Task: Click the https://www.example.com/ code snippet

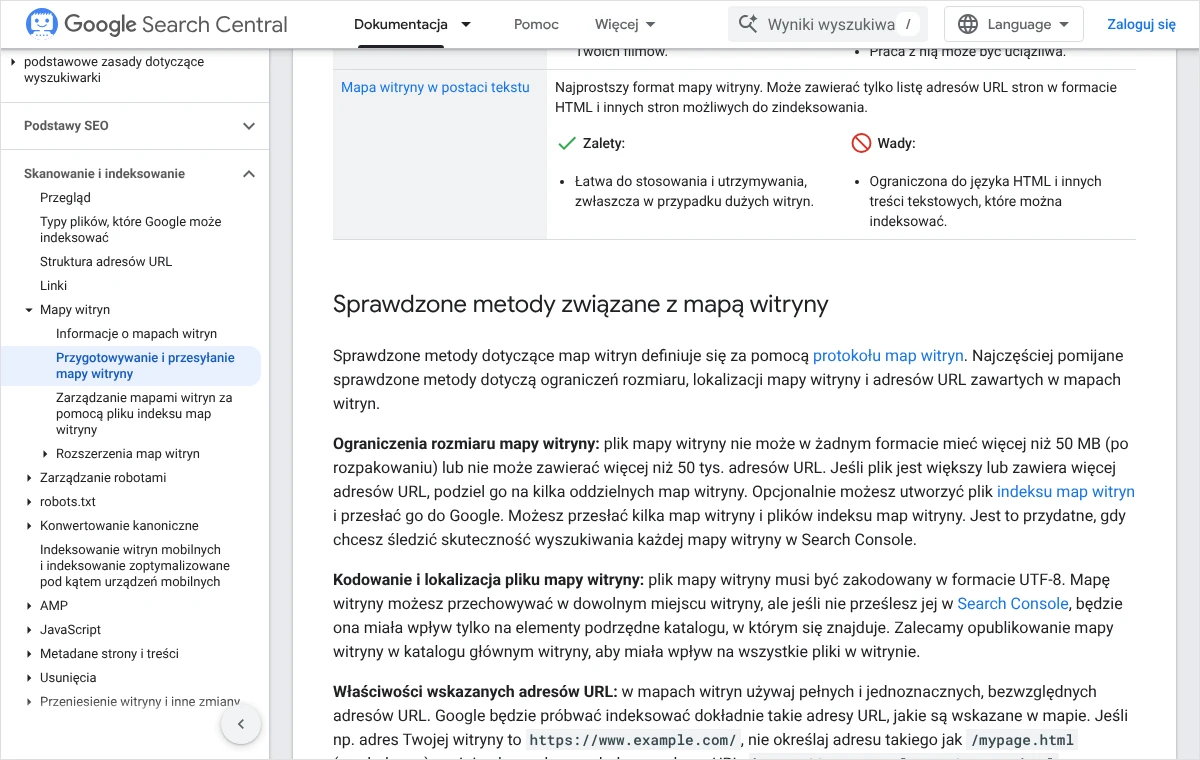Action: coord(633,740)
